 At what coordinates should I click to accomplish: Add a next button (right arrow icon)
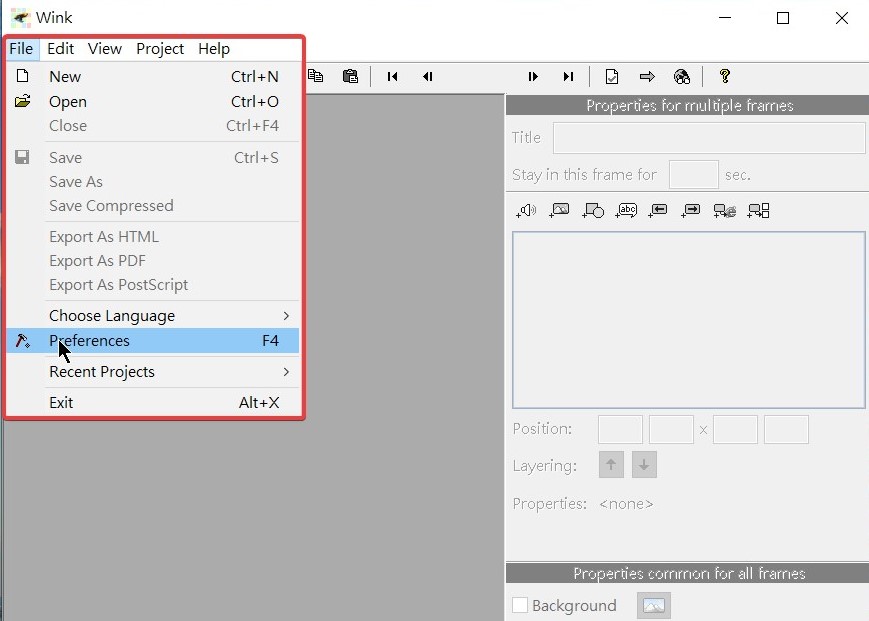pyautogui.click(x=691, y=211)
